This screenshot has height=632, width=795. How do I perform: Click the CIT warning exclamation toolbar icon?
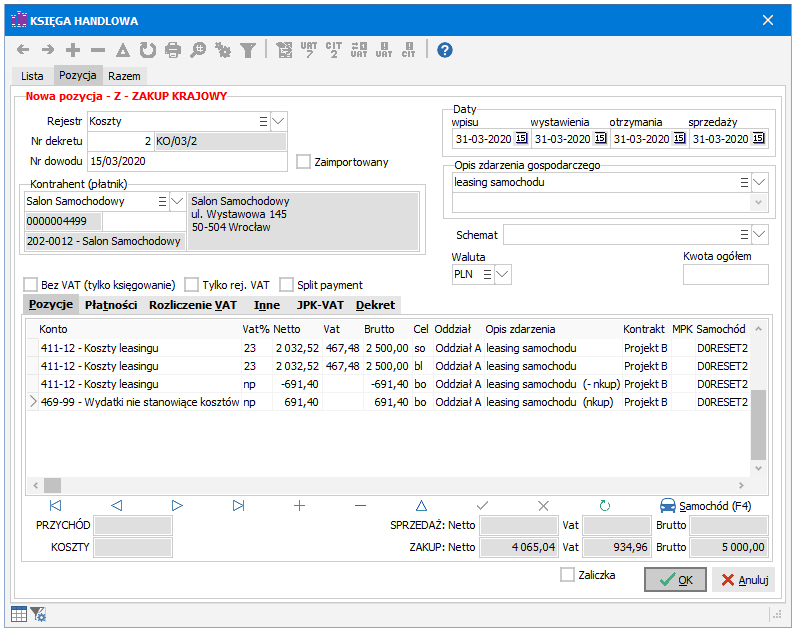(409, 50)
